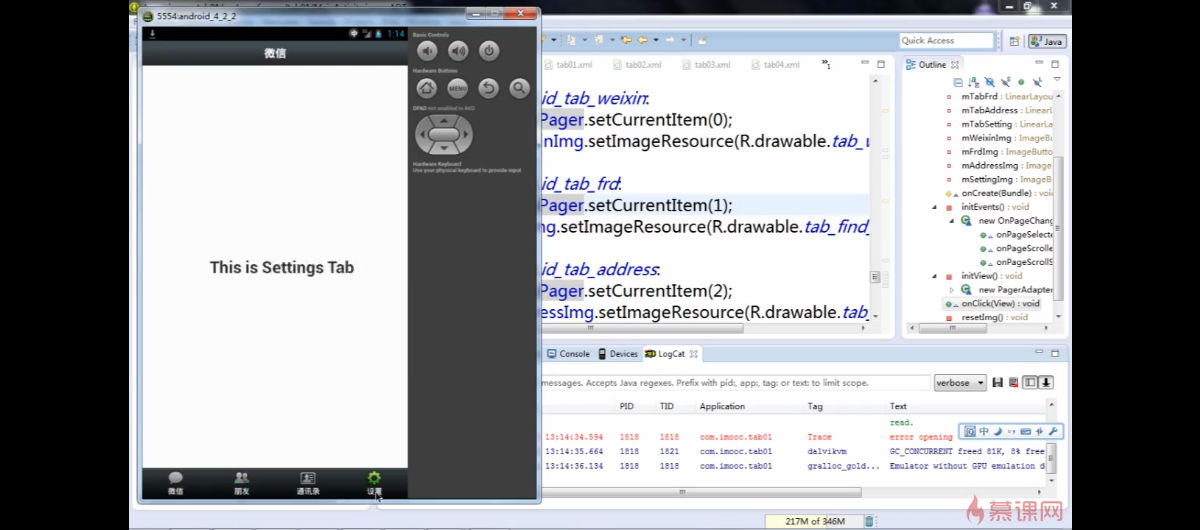Save LogCat messages via disk icon
This screenshot has height=530, width=1200.
(x=998, y=383)
